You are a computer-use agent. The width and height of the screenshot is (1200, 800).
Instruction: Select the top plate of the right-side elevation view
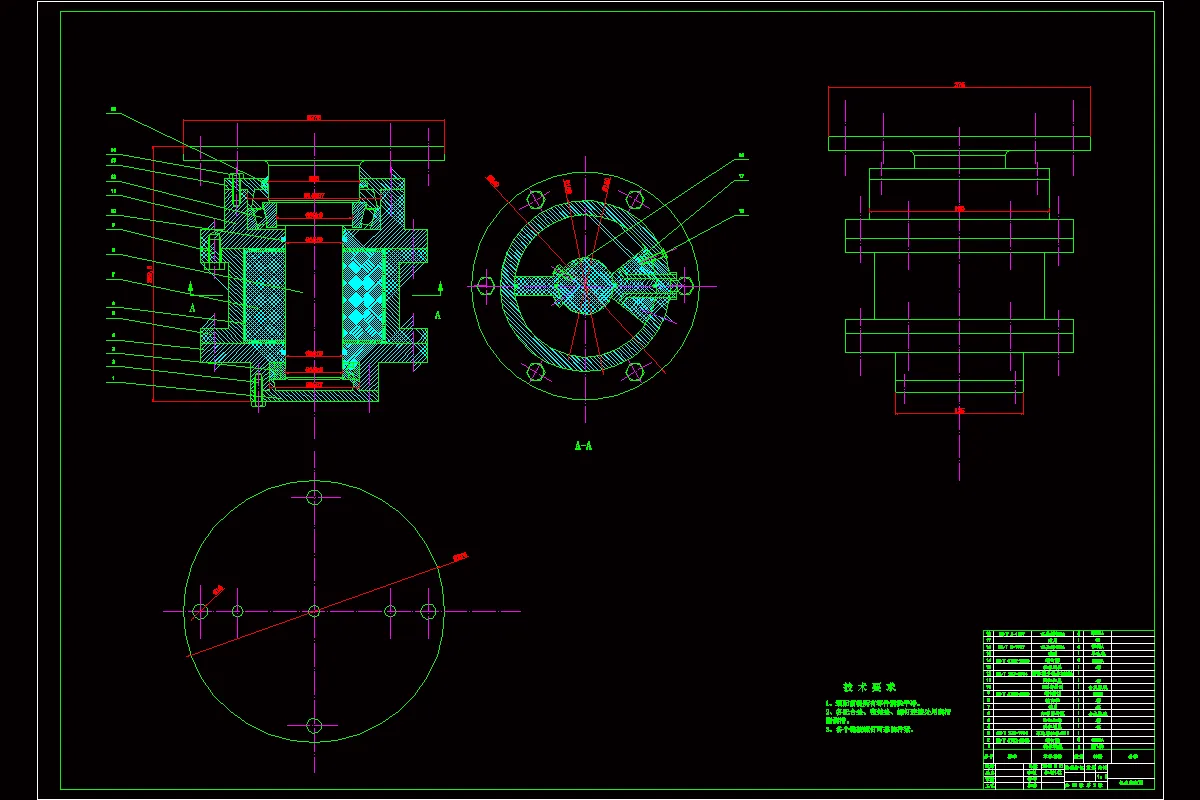point(959,143)
